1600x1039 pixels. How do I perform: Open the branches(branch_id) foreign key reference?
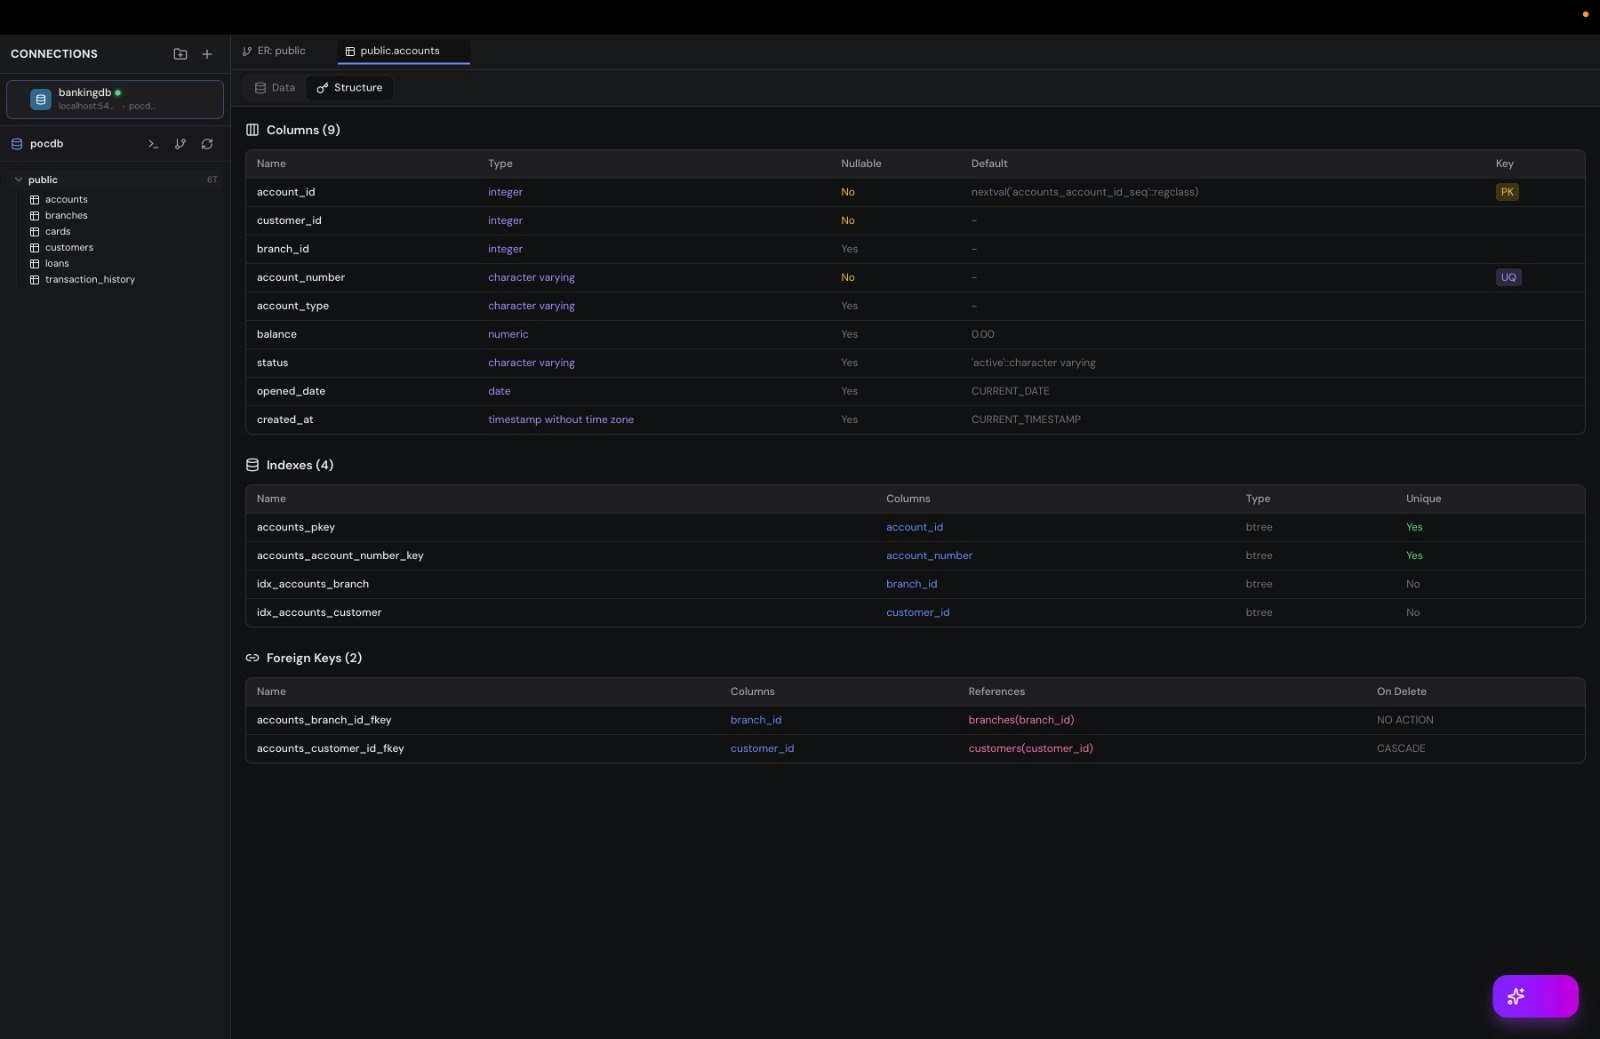click(1021, 719)
